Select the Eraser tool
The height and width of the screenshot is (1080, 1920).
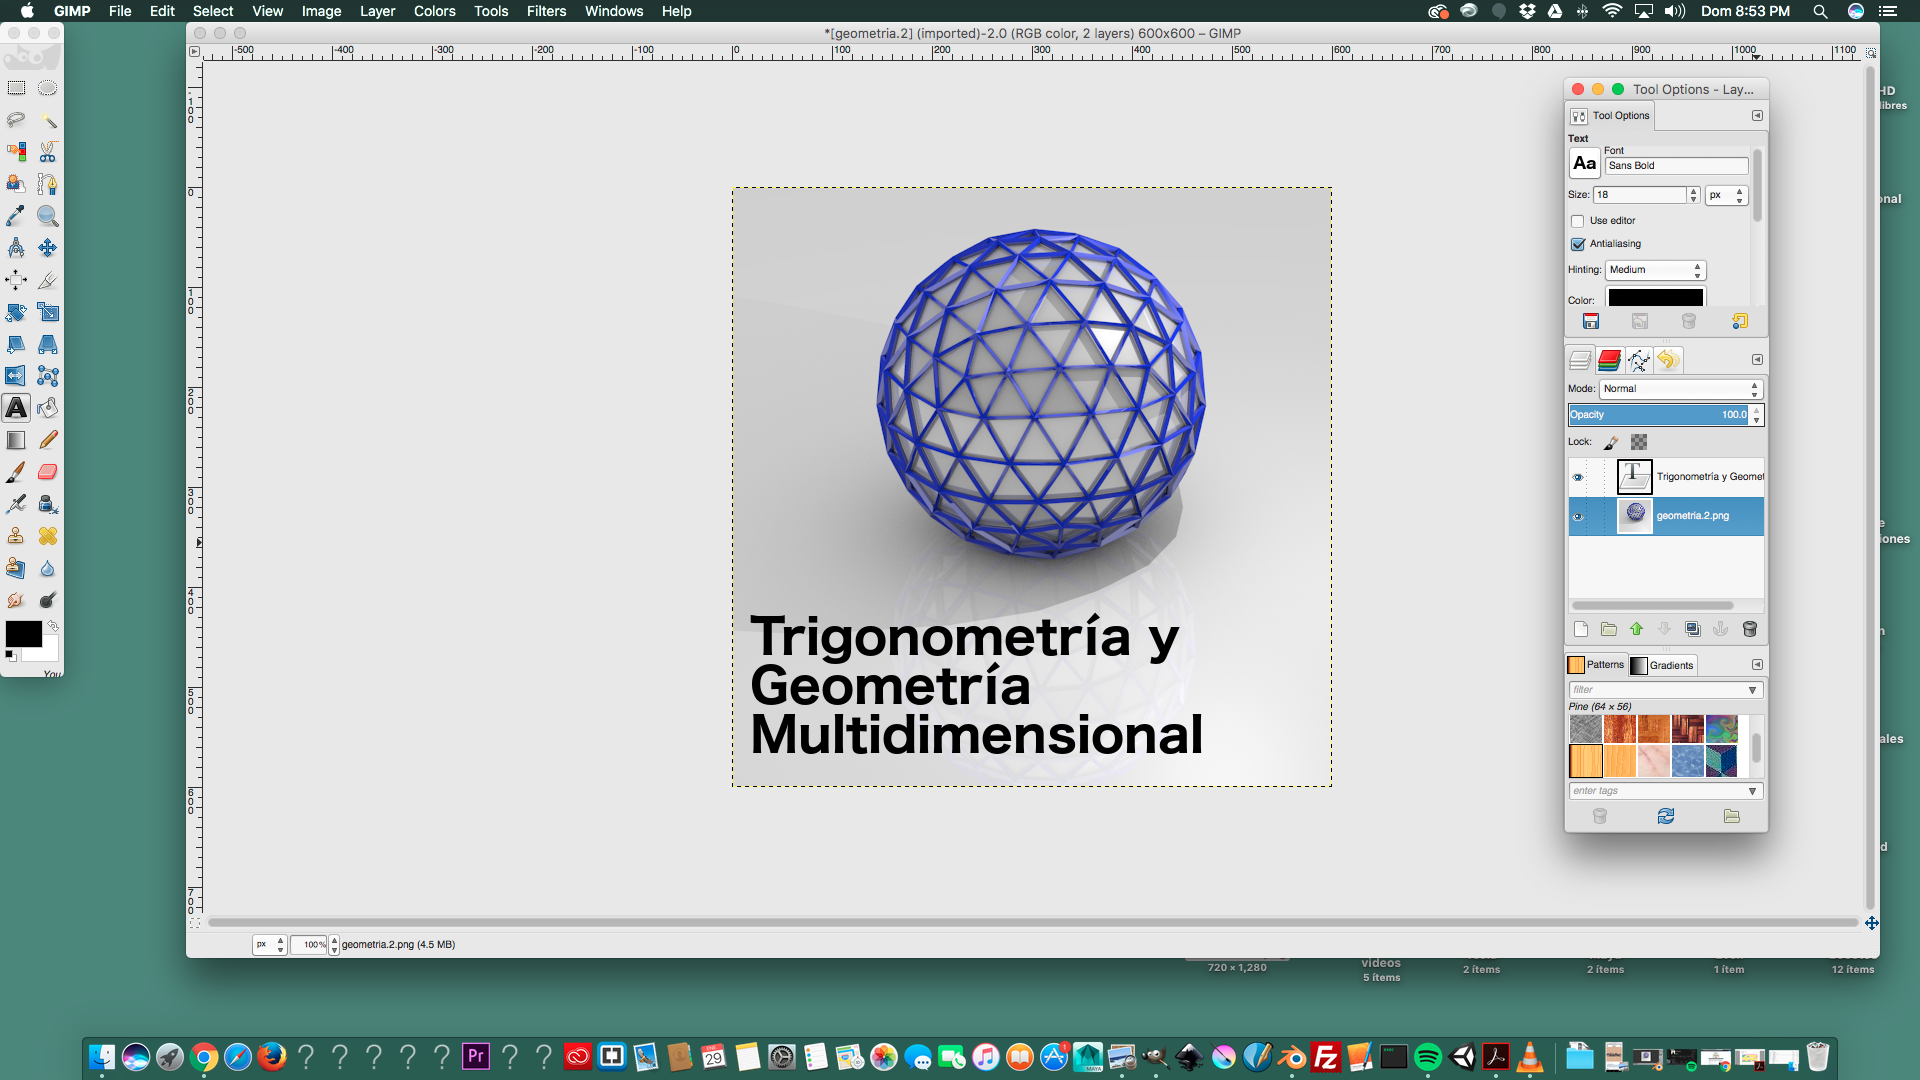click(47, 472)
